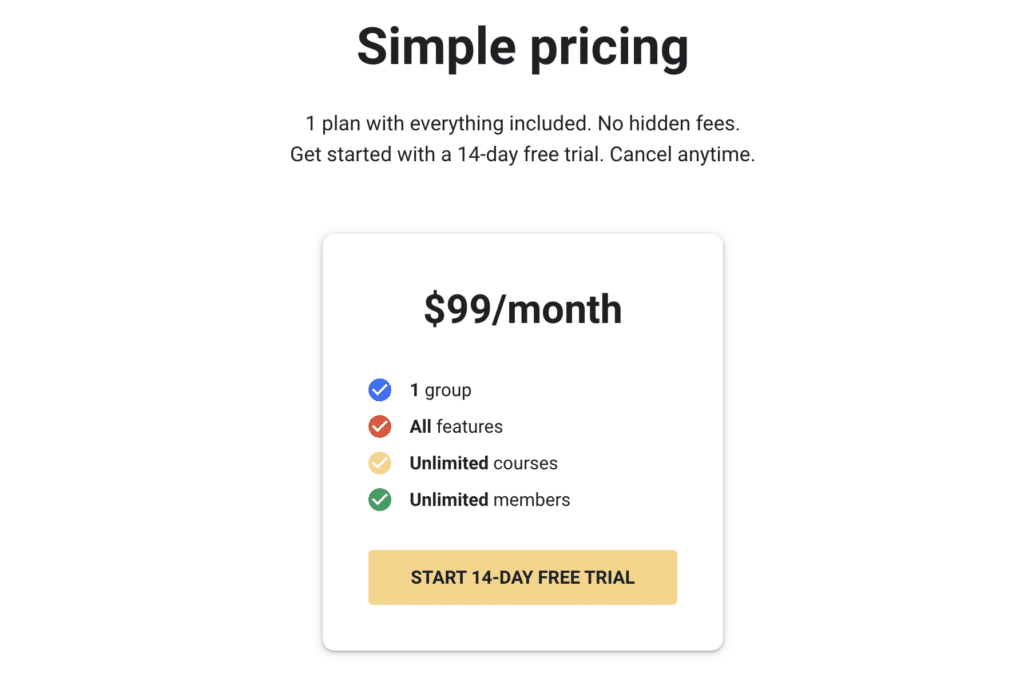Screen dimensions: 1024x678
Task: Select the 'Unlimited members' text
Action: pos(490,500)
